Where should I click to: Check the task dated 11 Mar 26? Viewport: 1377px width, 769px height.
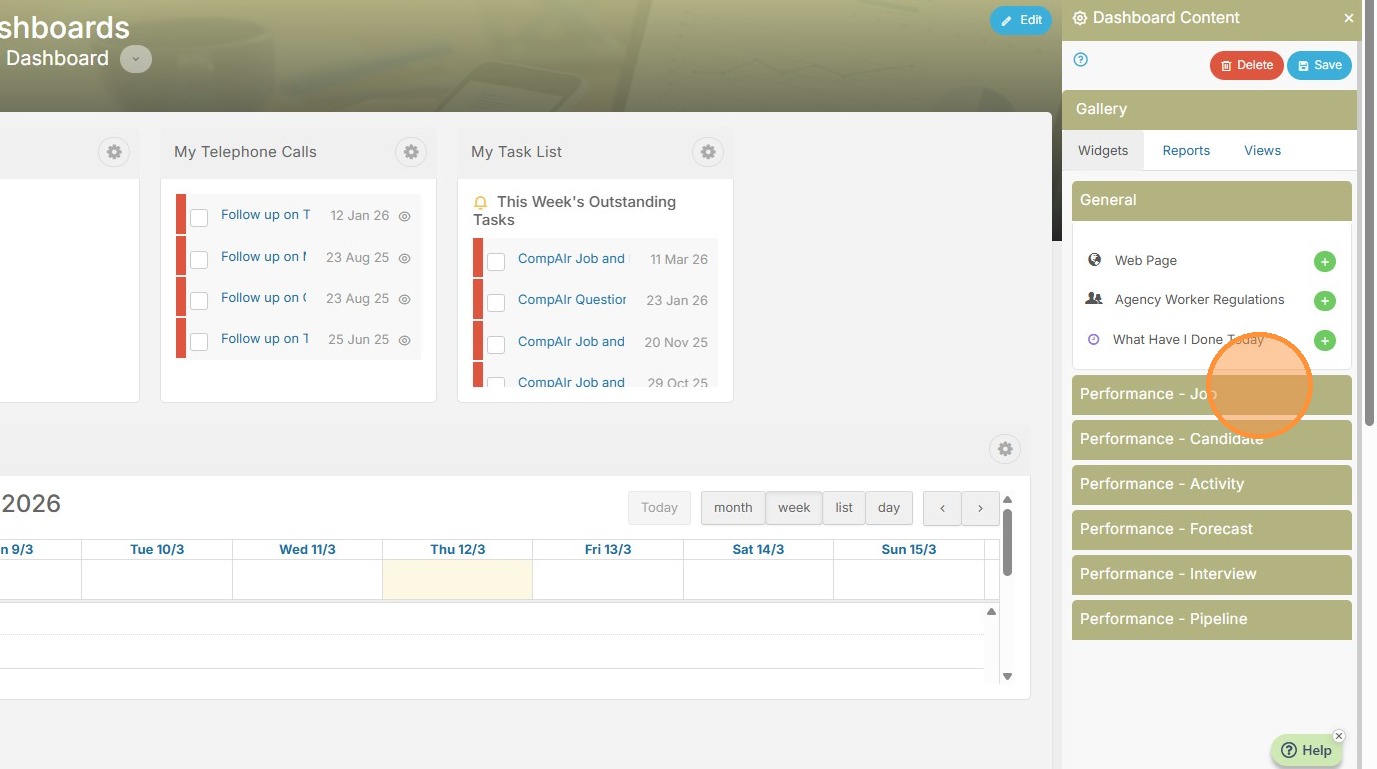click(x=496, y=262)
